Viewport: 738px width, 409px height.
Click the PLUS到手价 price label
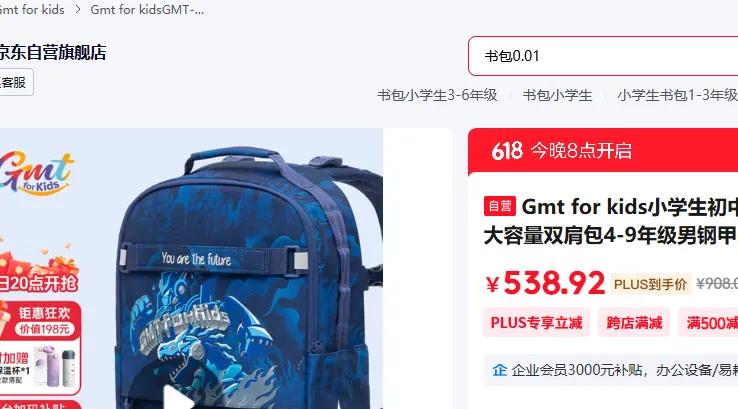[650, 284]
